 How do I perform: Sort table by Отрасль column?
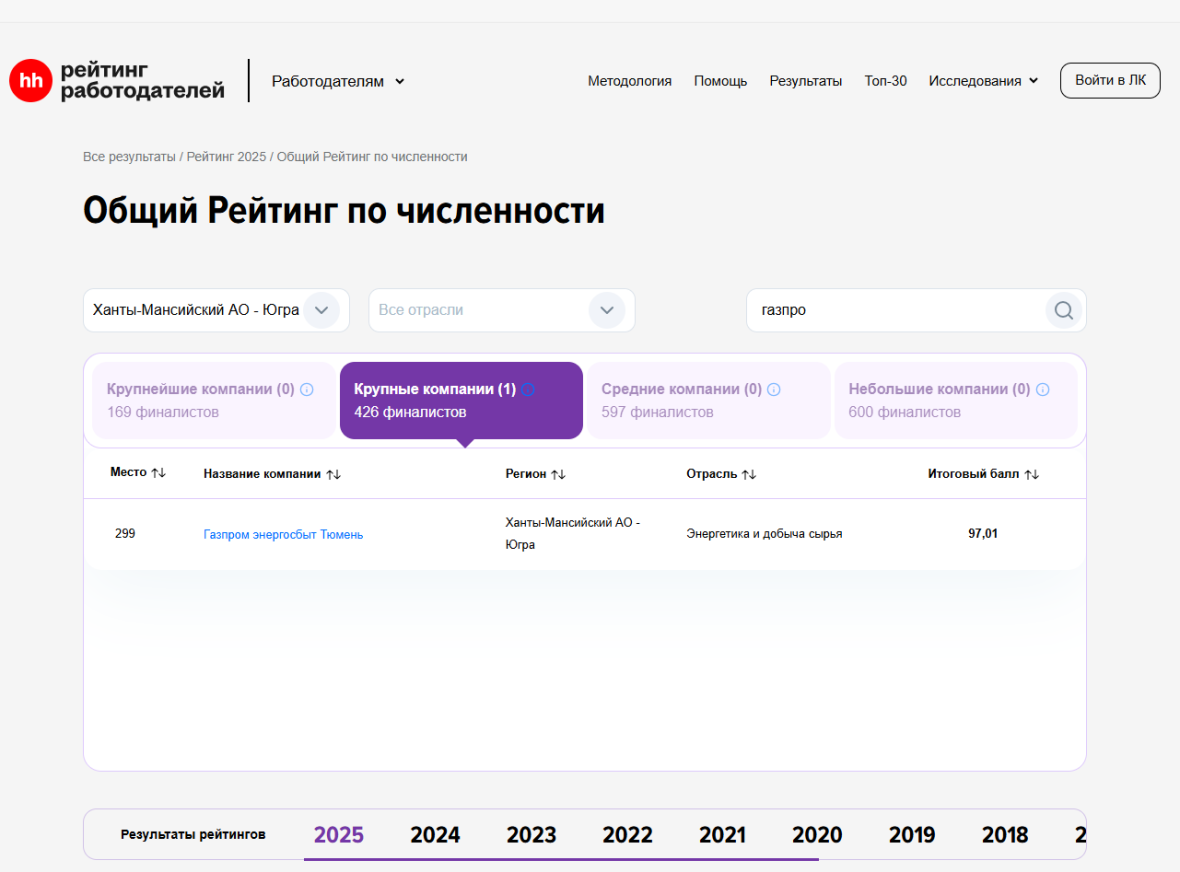click(x=748, y=474)
